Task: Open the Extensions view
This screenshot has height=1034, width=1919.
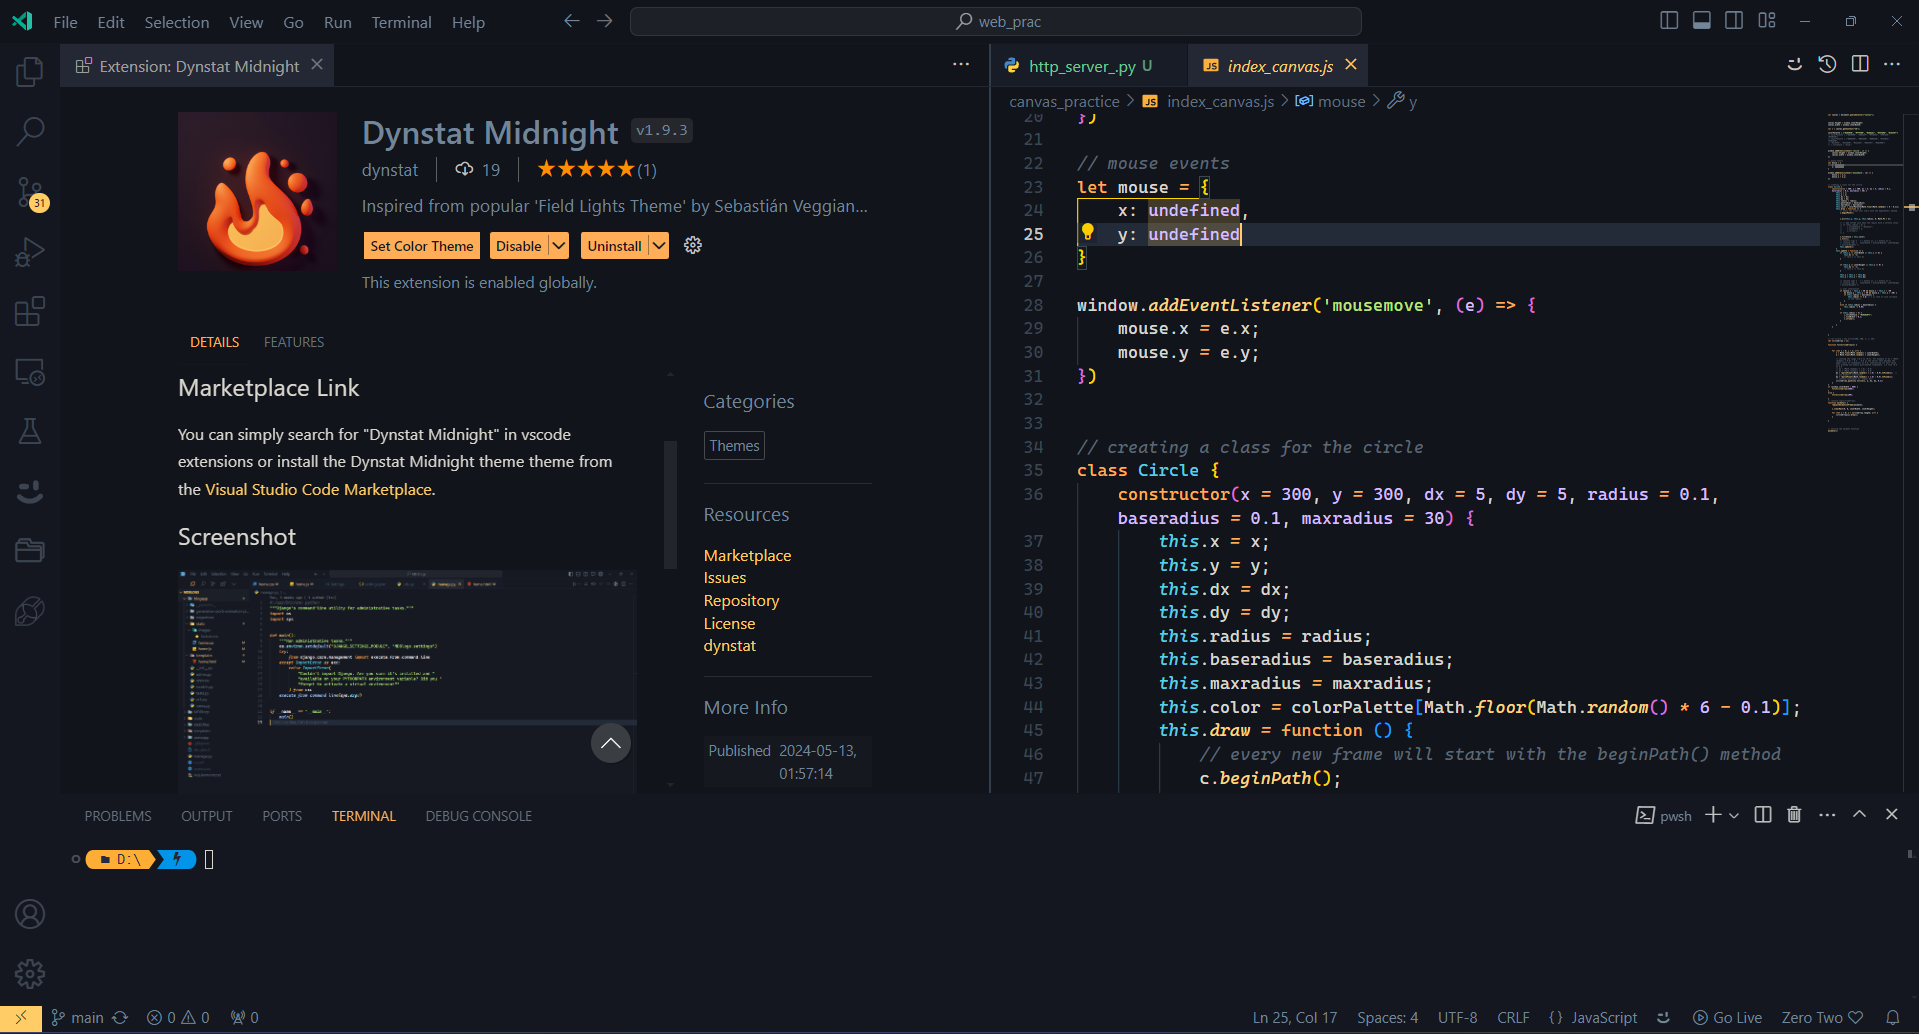Action: pos(30,311)
